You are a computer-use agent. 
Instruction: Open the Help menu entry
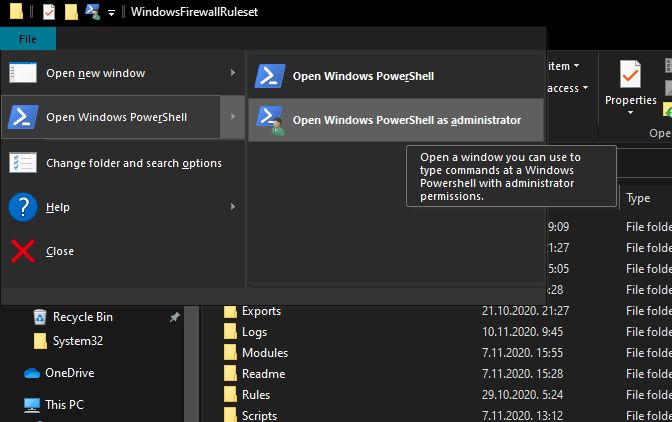pyautogui.click(x=123, y=207)
